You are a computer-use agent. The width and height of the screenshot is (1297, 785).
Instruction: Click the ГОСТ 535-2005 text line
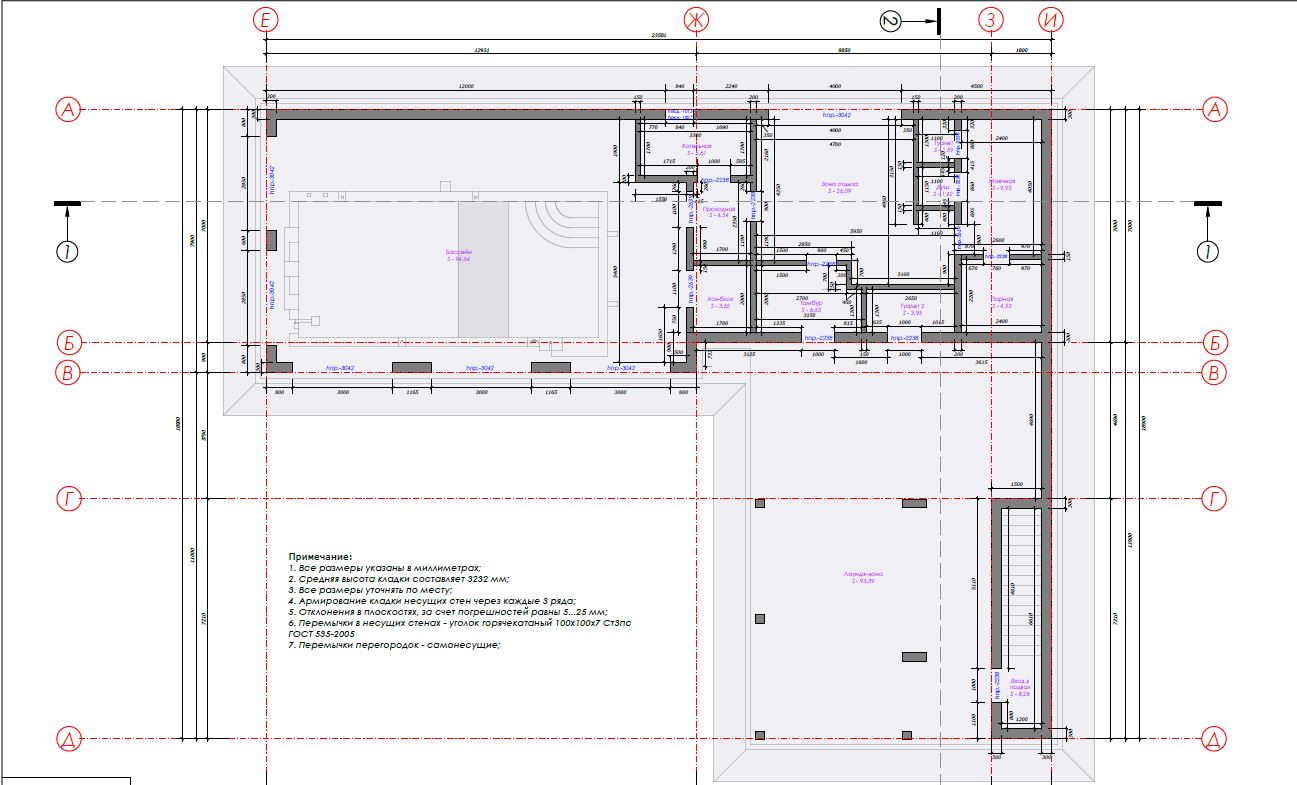tap(323, 634)
